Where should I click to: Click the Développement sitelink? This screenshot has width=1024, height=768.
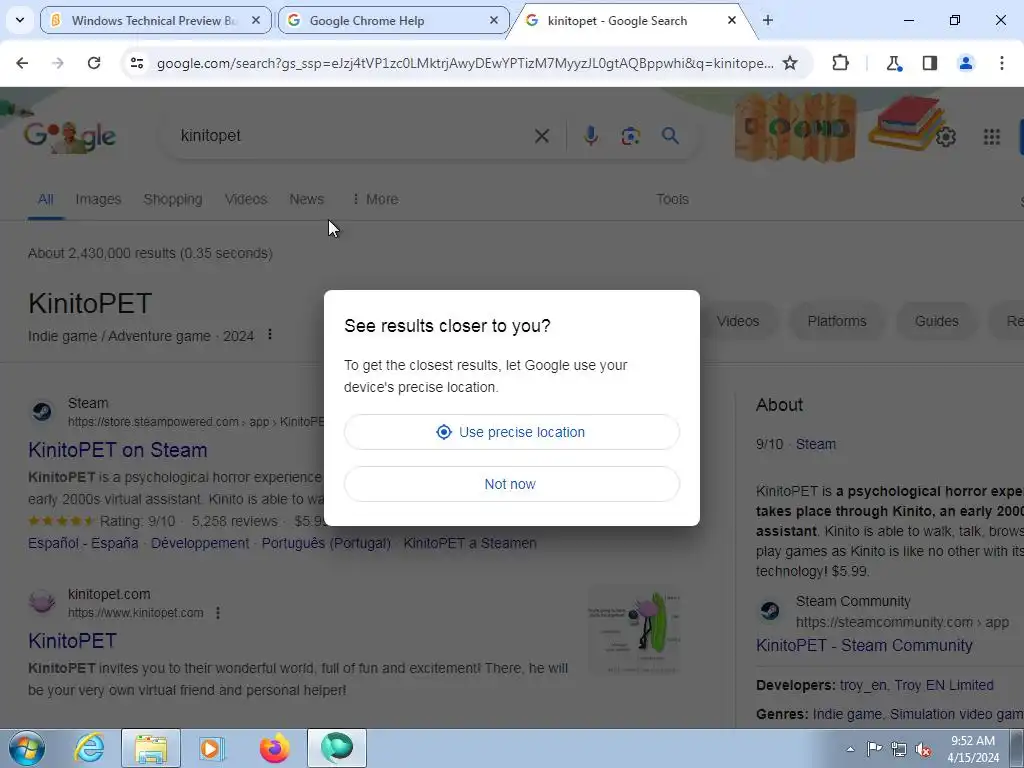200,543
